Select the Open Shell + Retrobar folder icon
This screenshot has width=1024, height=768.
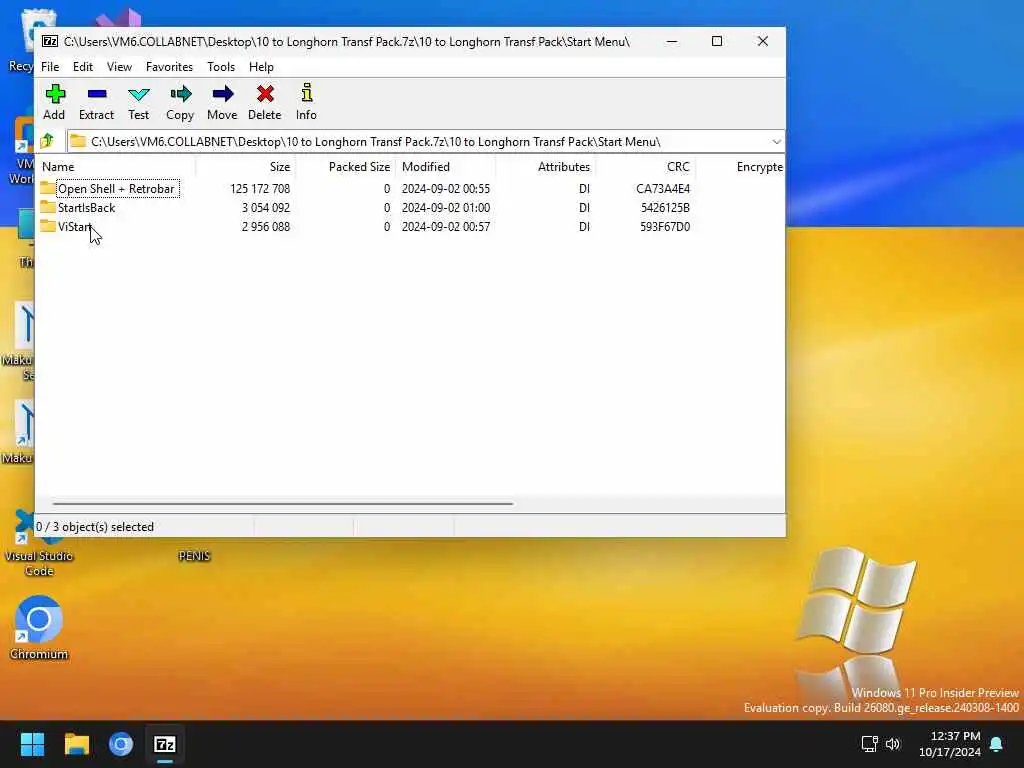(47, 188)
